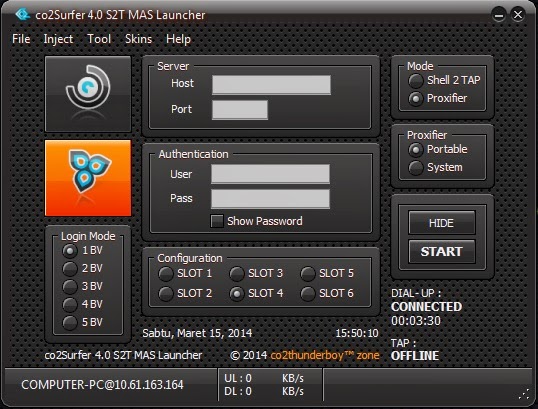Screen dimensions: 538x409
Task: Click the server Port input field
Action: pos(240,110)
